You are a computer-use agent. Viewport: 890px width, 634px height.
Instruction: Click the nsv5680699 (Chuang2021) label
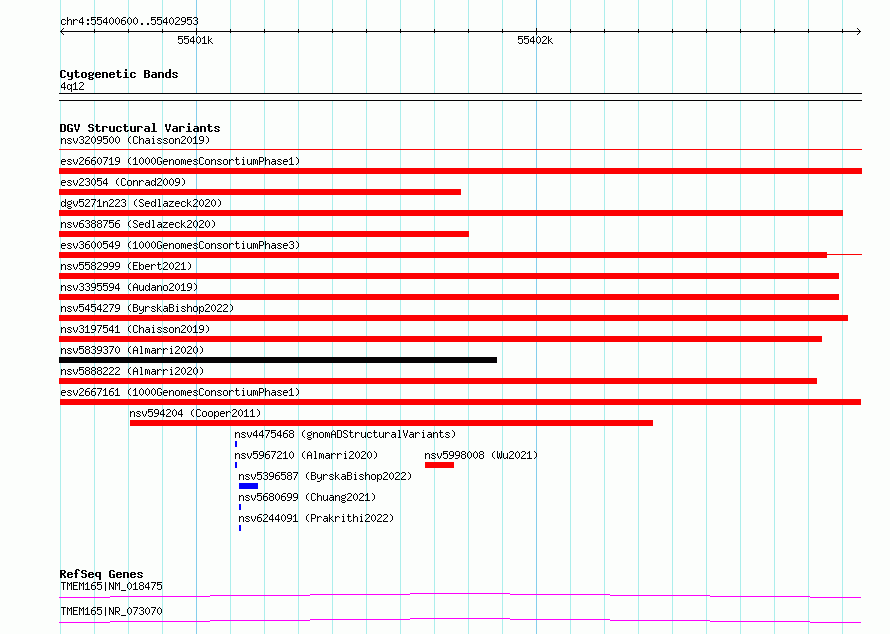307,497
